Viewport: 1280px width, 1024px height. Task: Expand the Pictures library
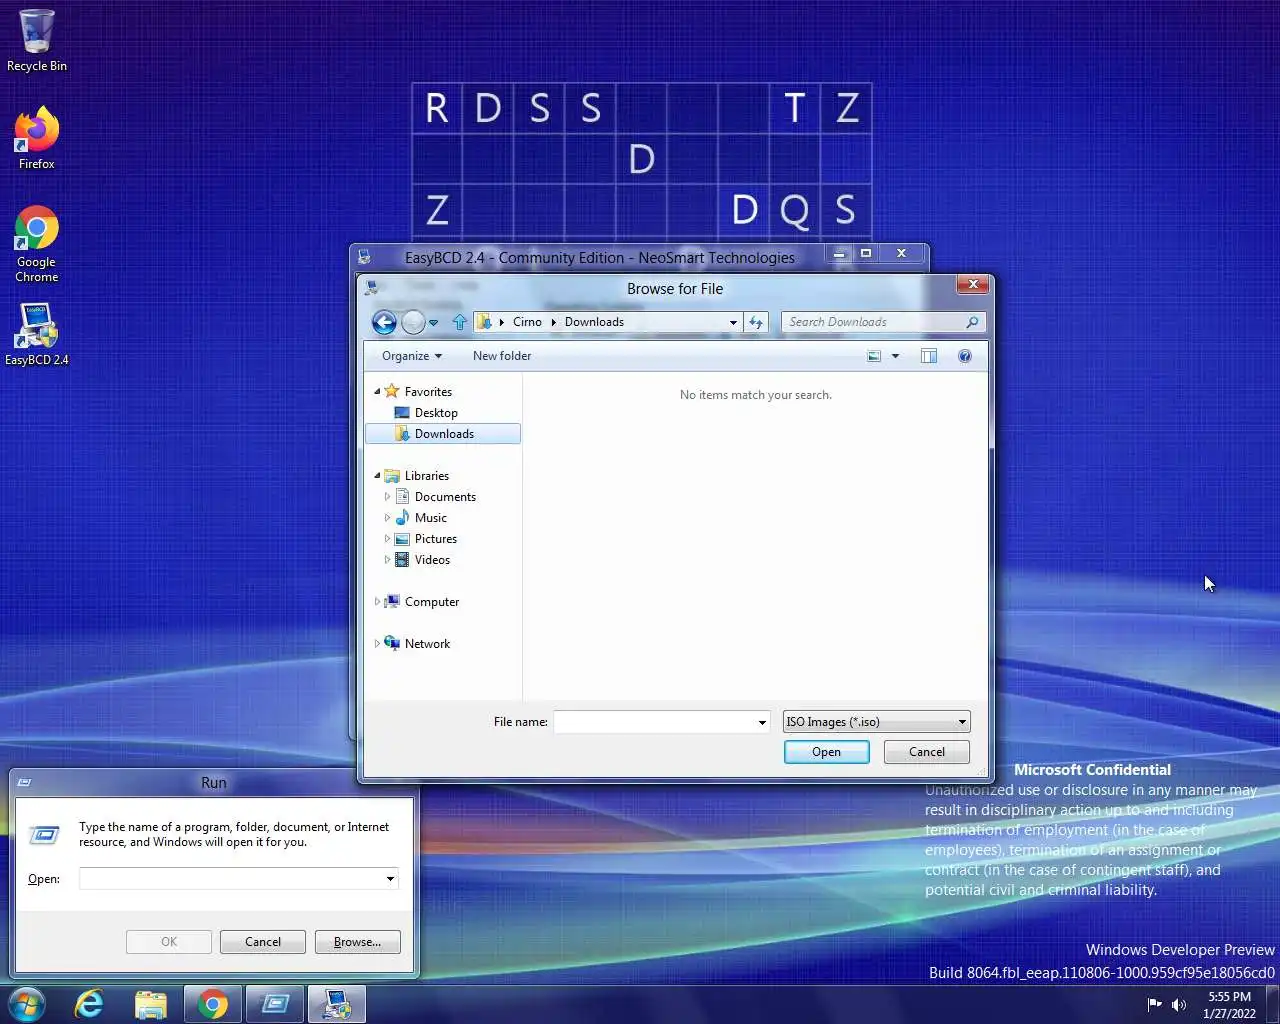[x=387, y=539]
